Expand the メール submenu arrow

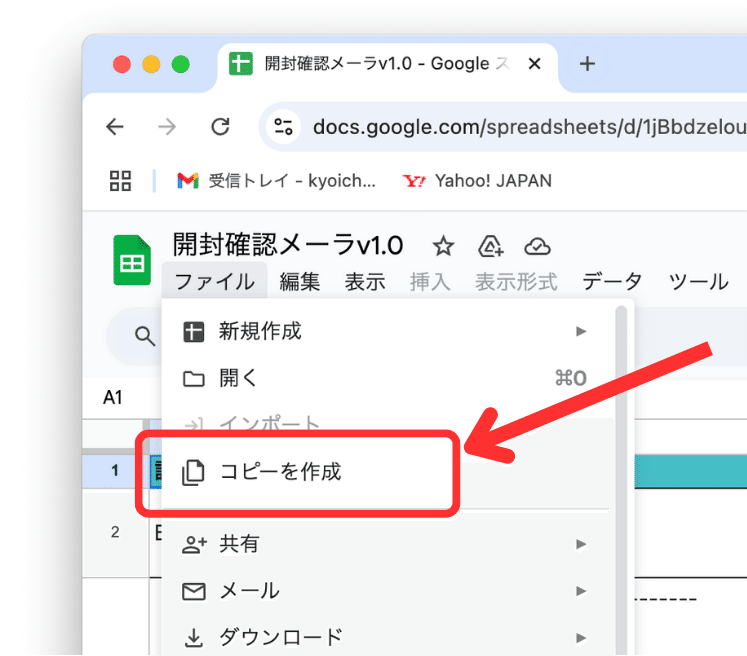click(x=580, y=591)
